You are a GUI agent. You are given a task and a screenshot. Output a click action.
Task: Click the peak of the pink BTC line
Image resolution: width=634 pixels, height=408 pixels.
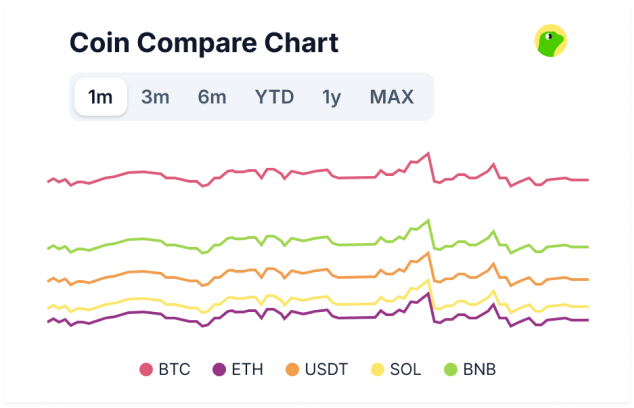coord(428,153)
